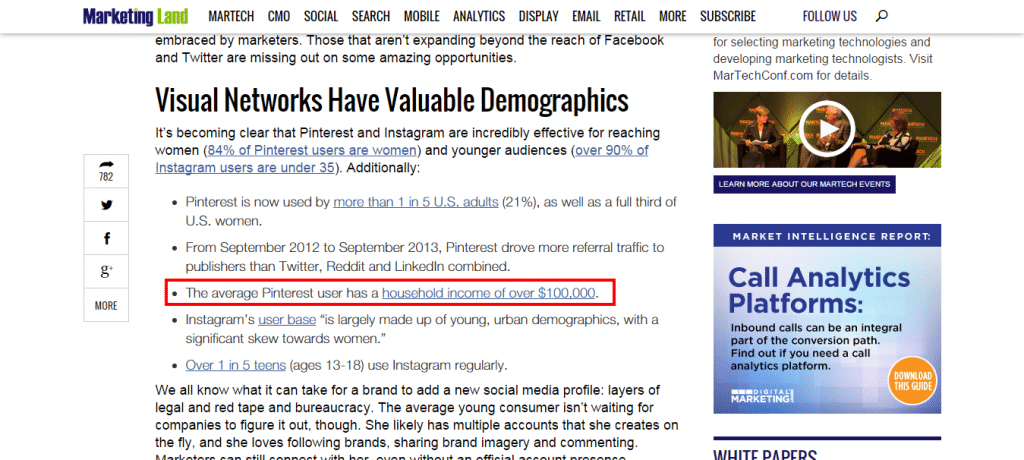1024x460 pixels.
Task: Open the MARTECH menu item
Action: click(x=231, y=16)
